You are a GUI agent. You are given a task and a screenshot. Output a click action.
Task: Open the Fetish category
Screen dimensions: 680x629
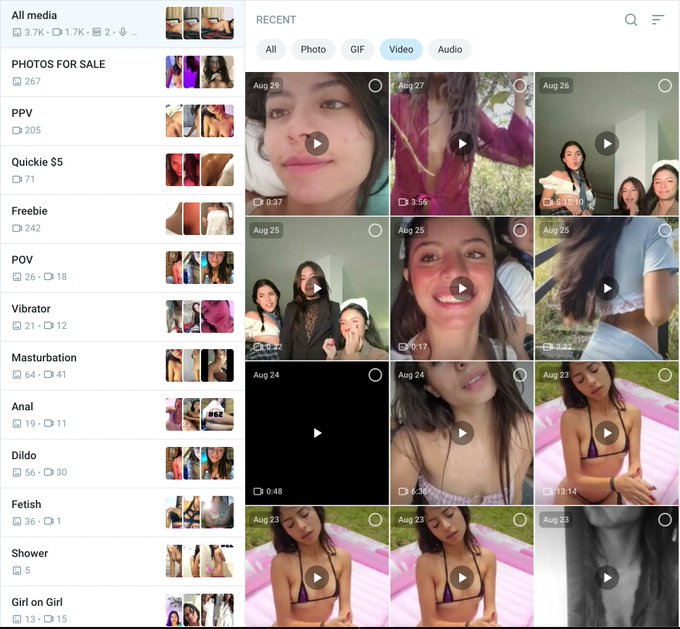[122, 512]
